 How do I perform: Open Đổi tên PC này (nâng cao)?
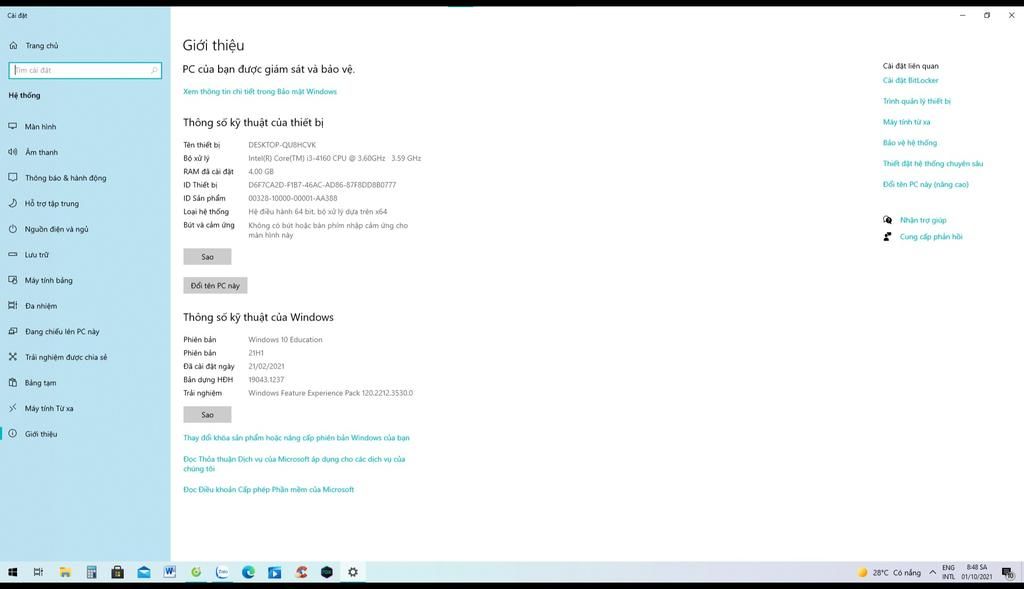[x=925, y=184]
